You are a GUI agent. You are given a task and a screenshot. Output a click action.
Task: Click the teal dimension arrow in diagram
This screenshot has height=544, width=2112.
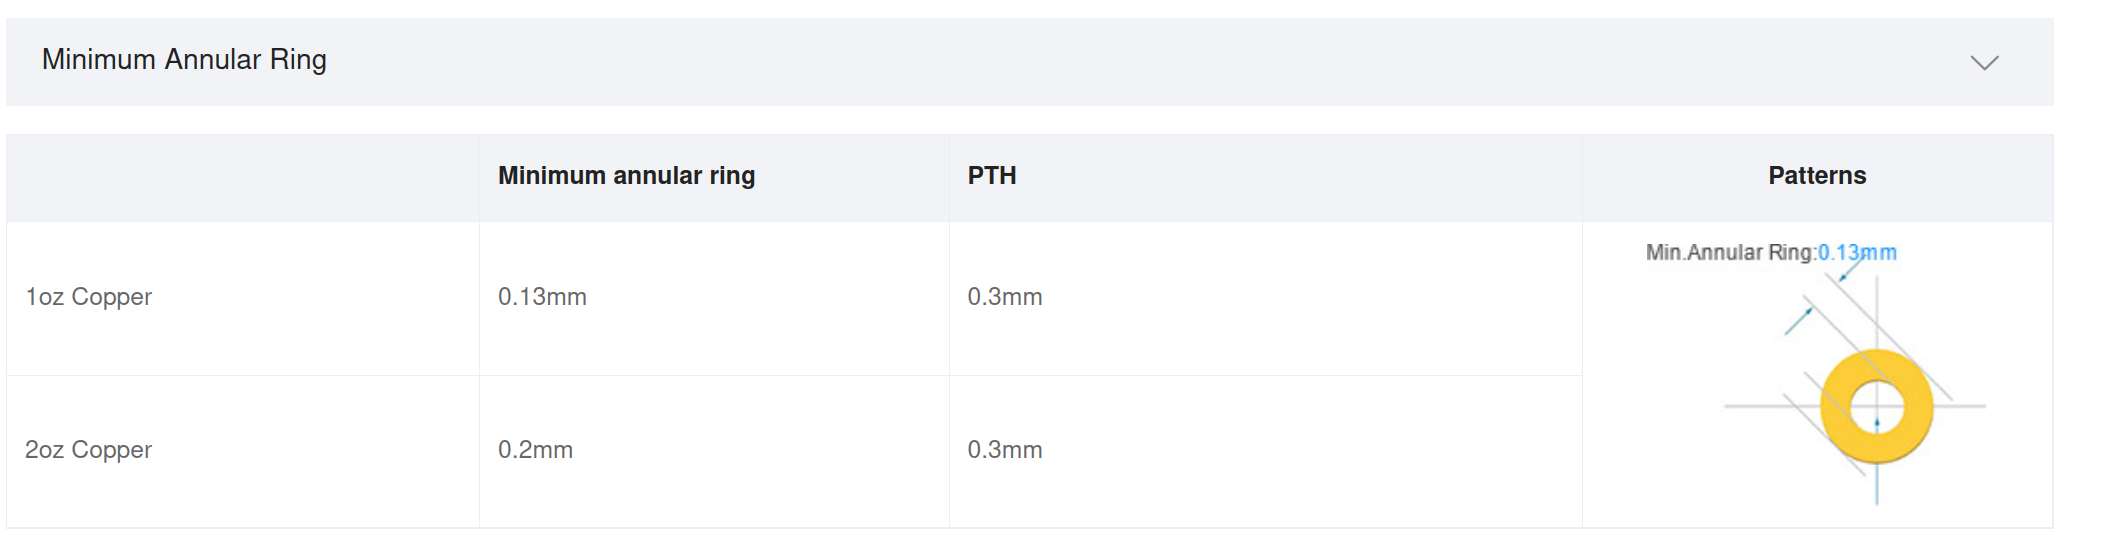[x=1798, y=321]
